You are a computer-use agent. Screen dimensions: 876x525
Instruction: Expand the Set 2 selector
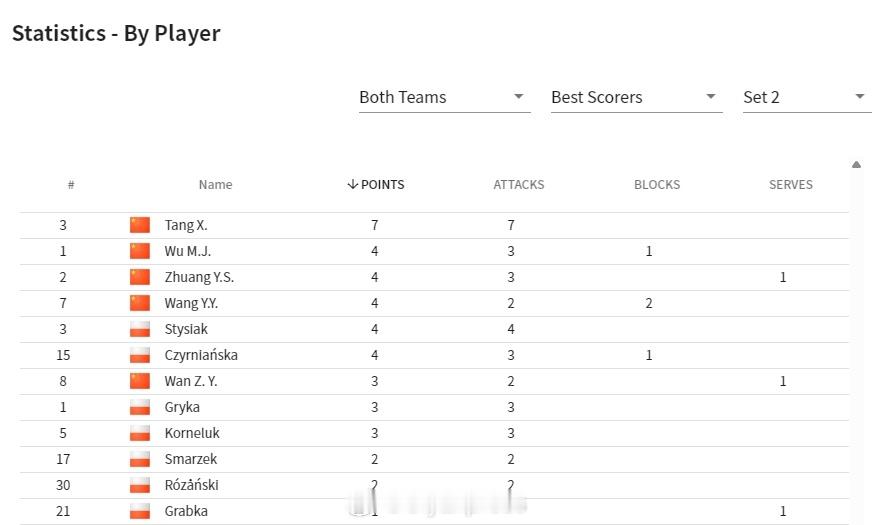click(x=807, y=97)
